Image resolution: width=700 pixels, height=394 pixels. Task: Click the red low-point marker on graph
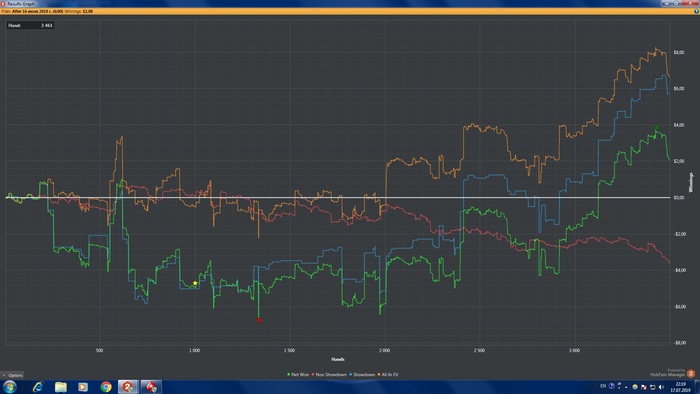pyautogui.click(x=259, y=320)
